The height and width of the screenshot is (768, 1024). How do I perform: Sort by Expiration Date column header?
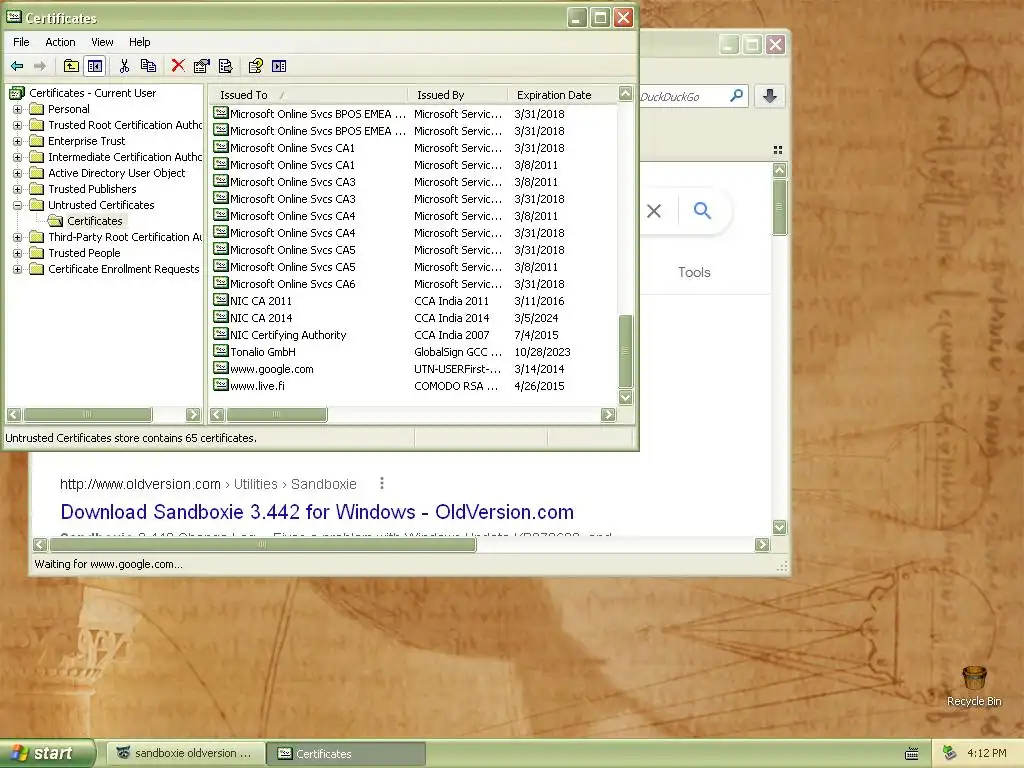point(562,95)
